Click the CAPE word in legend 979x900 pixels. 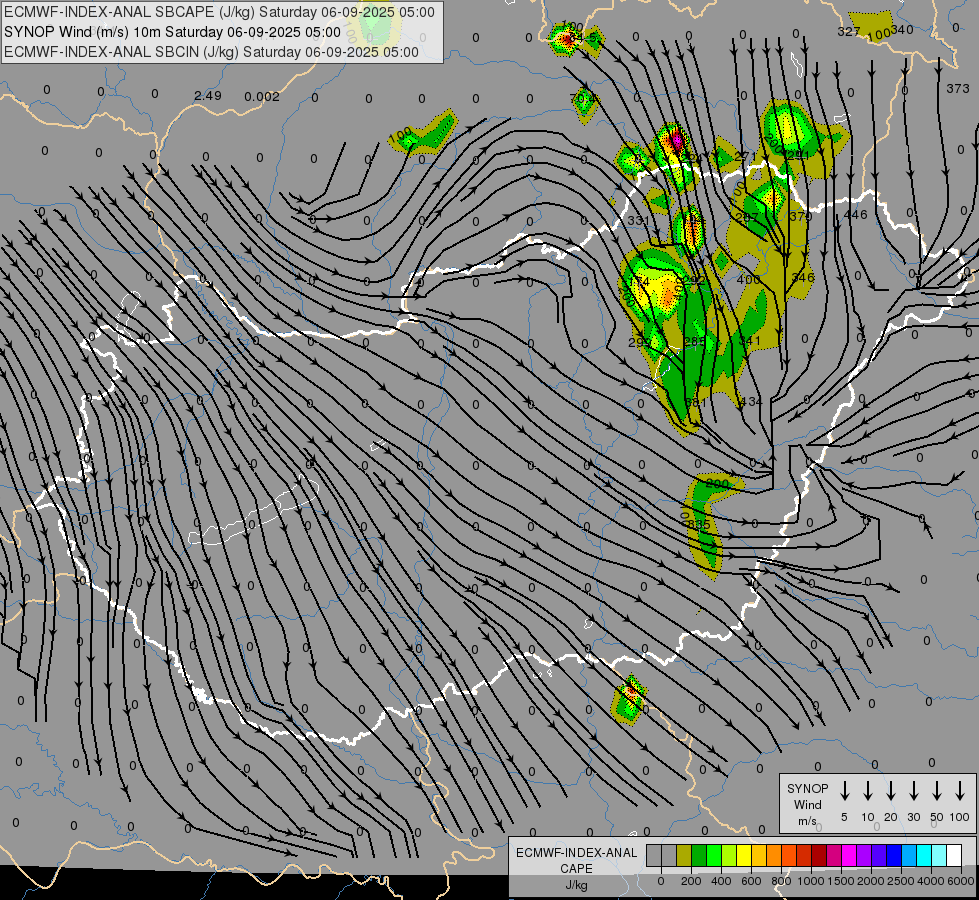pyautogui.click(x=576, y=868)
